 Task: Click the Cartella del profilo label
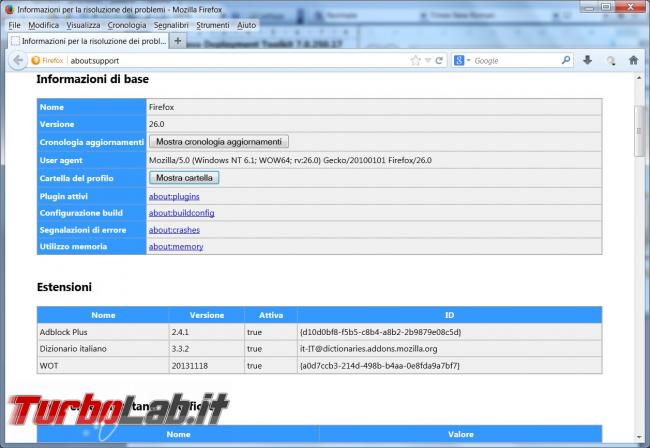[x=76, y=178]
